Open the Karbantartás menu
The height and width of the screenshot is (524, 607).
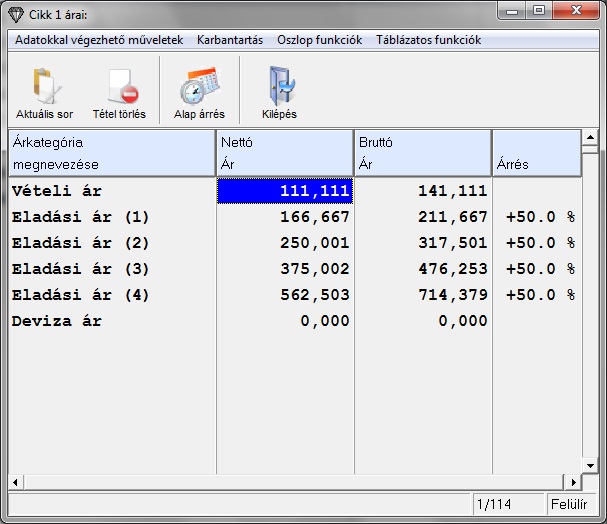tap(230, 41)
